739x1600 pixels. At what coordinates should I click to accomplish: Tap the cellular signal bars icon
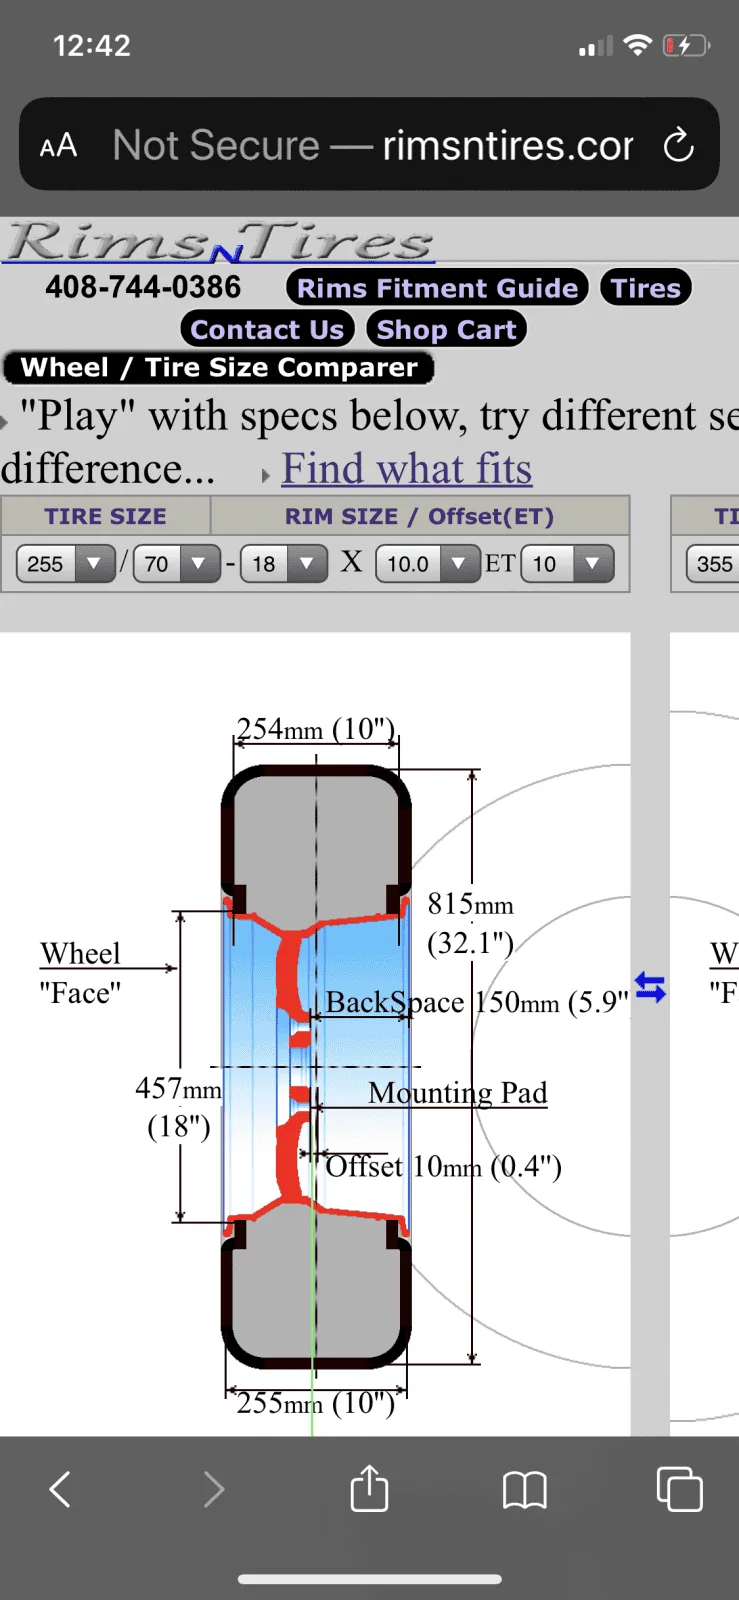[x=595, y=46]
